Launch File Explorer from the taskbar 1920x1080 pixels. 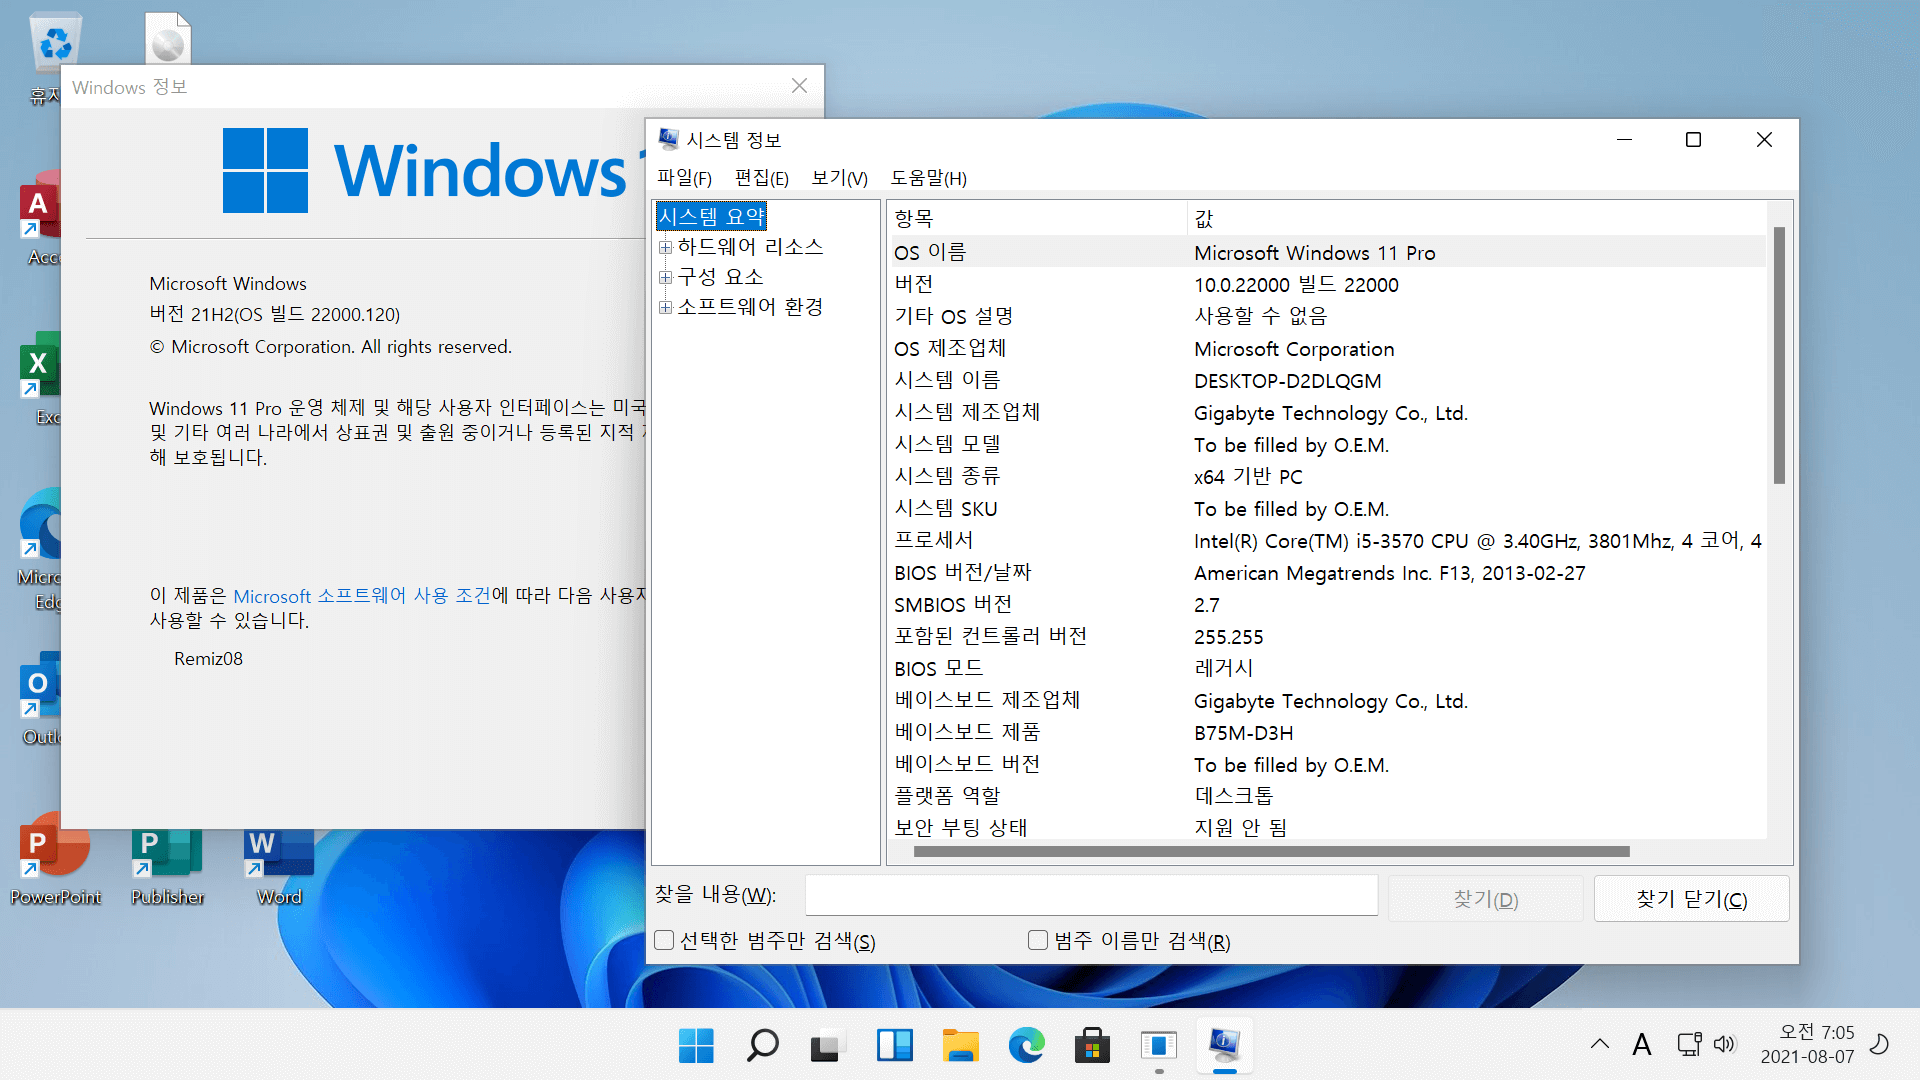coord(960,1046)
